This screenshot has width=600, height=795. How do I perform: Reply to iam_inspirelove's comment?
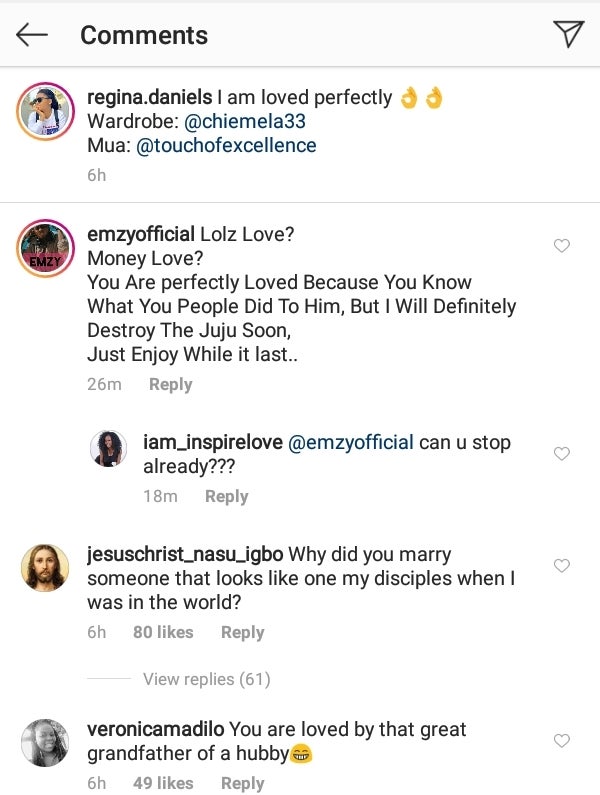[x=226, y=496]
